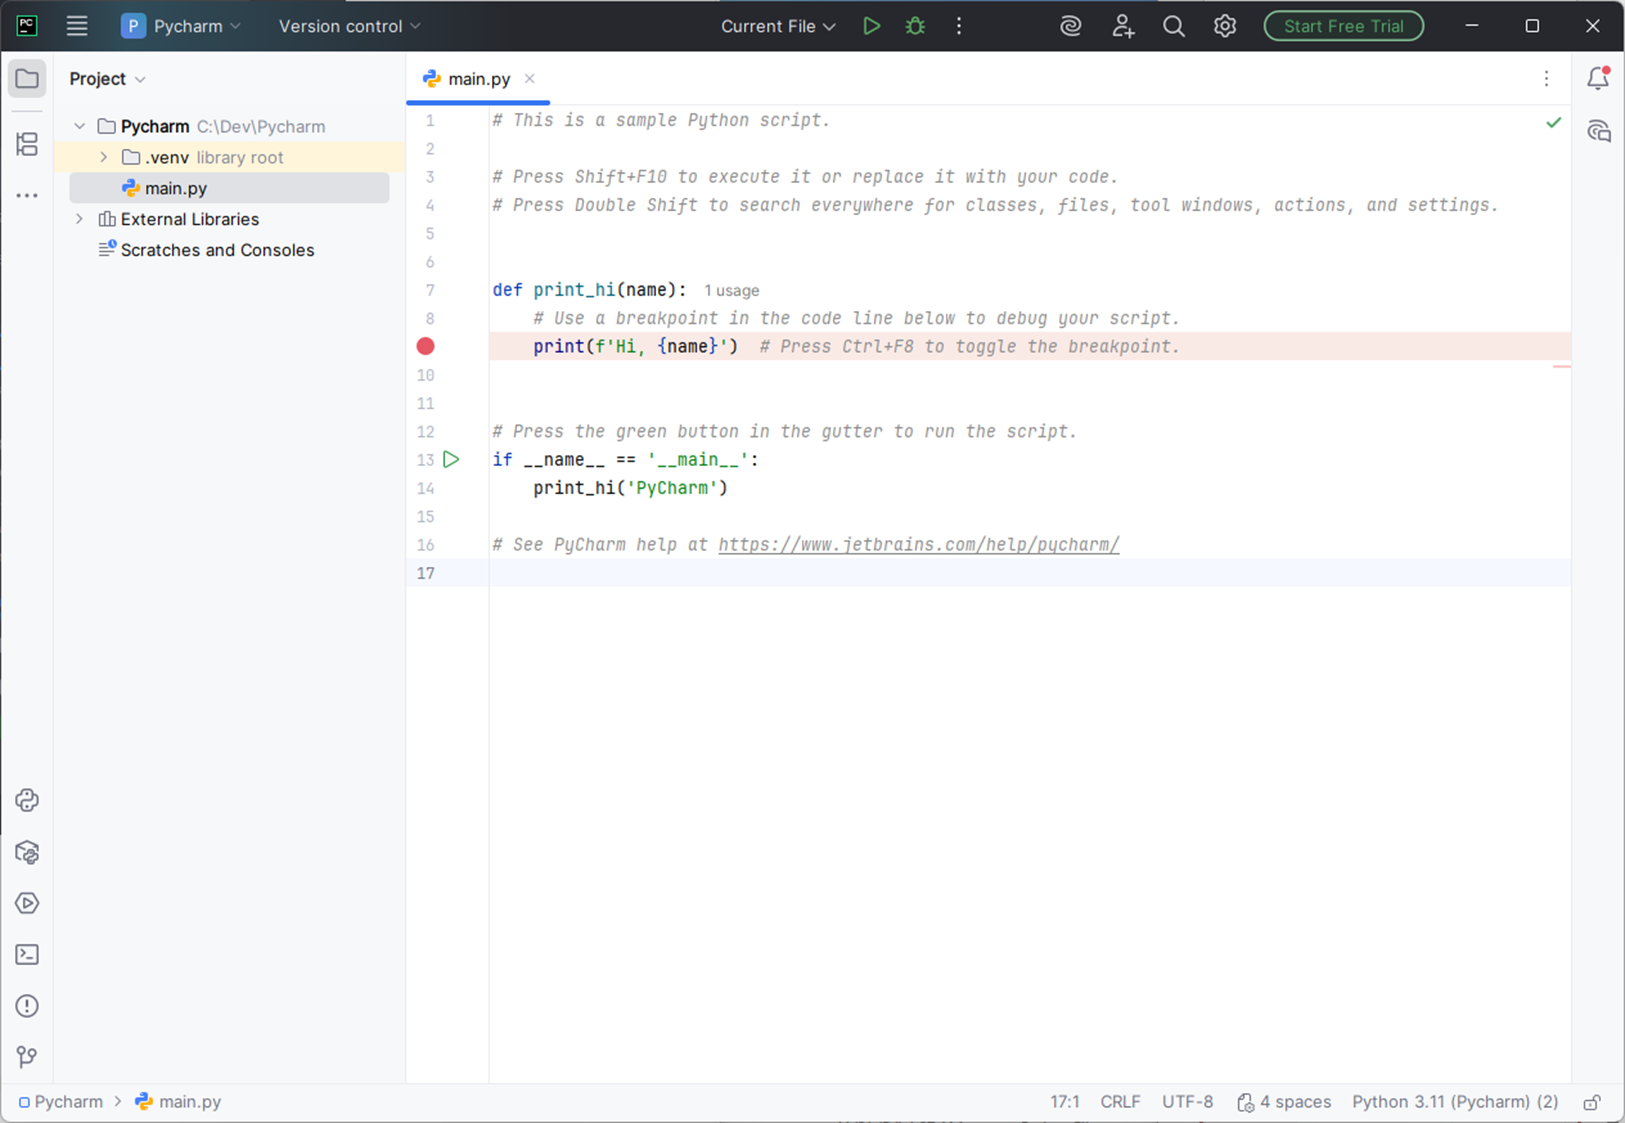Open More Actions kebab menu in toolbar
Viewport: 1625px width, 1123px height.
coord(959,26)
